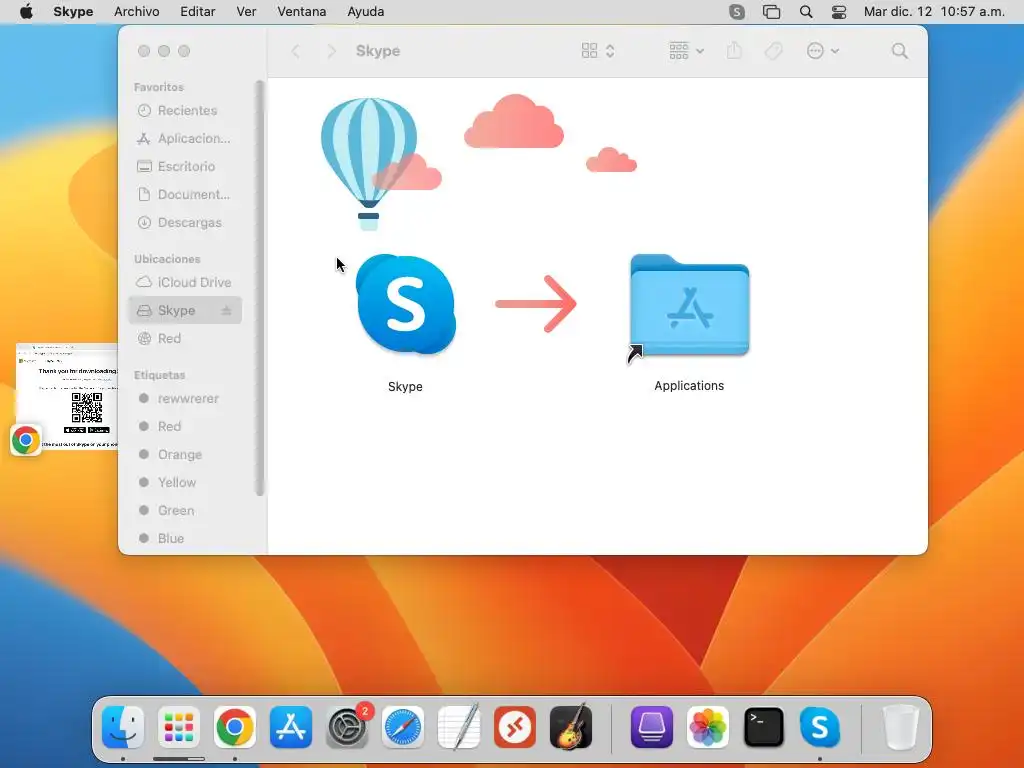This screenshot has height=768, width=1024.
Task: Select Red under Ubicaciones
Action: [185, 338]
